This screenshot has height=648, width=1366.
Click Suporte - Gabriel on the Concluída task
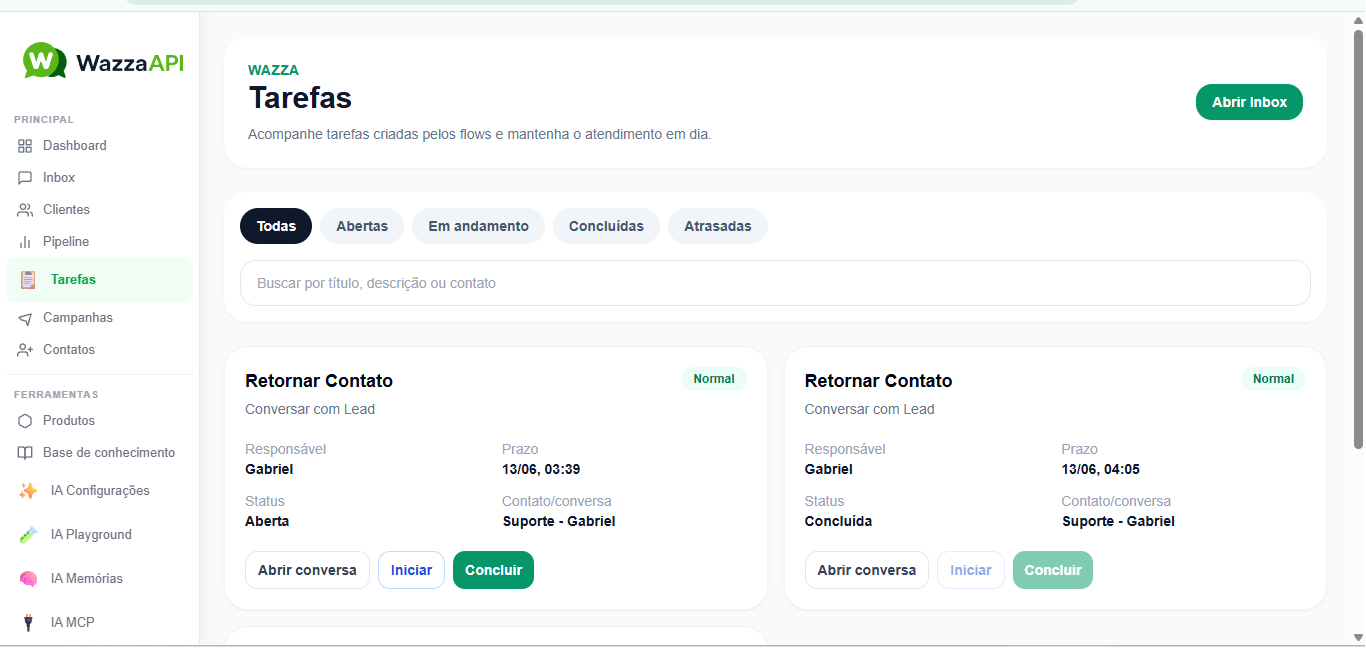click(x=1118, y=521)
